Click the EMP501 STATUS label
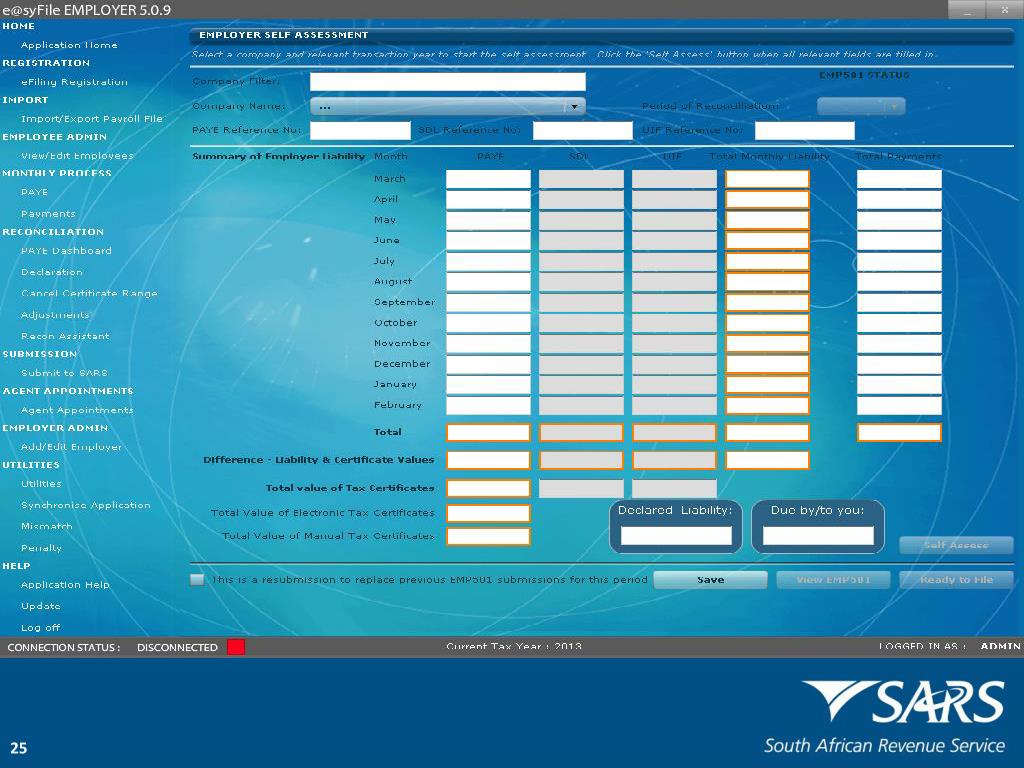Viewport: 1024px width, 768px height. pos(864,75)
